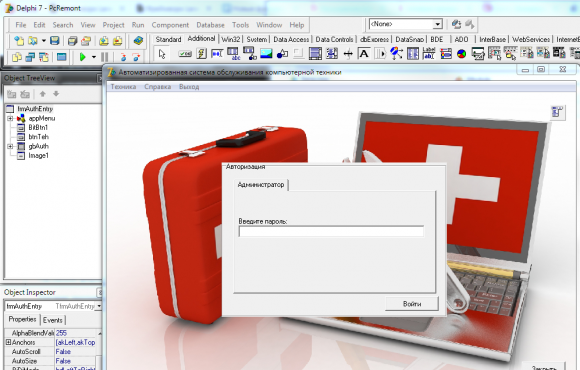The image size is (580, 370).
Task: Expand the Anchors property in Object Inspector
Action: tap(8, 342)
